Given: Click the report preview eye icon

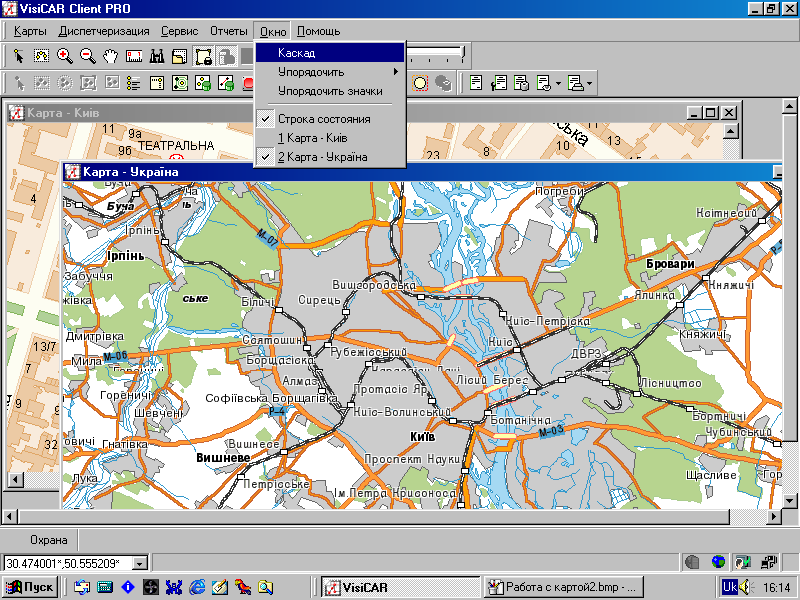Looking at the screenshot, I should [544, 83].
